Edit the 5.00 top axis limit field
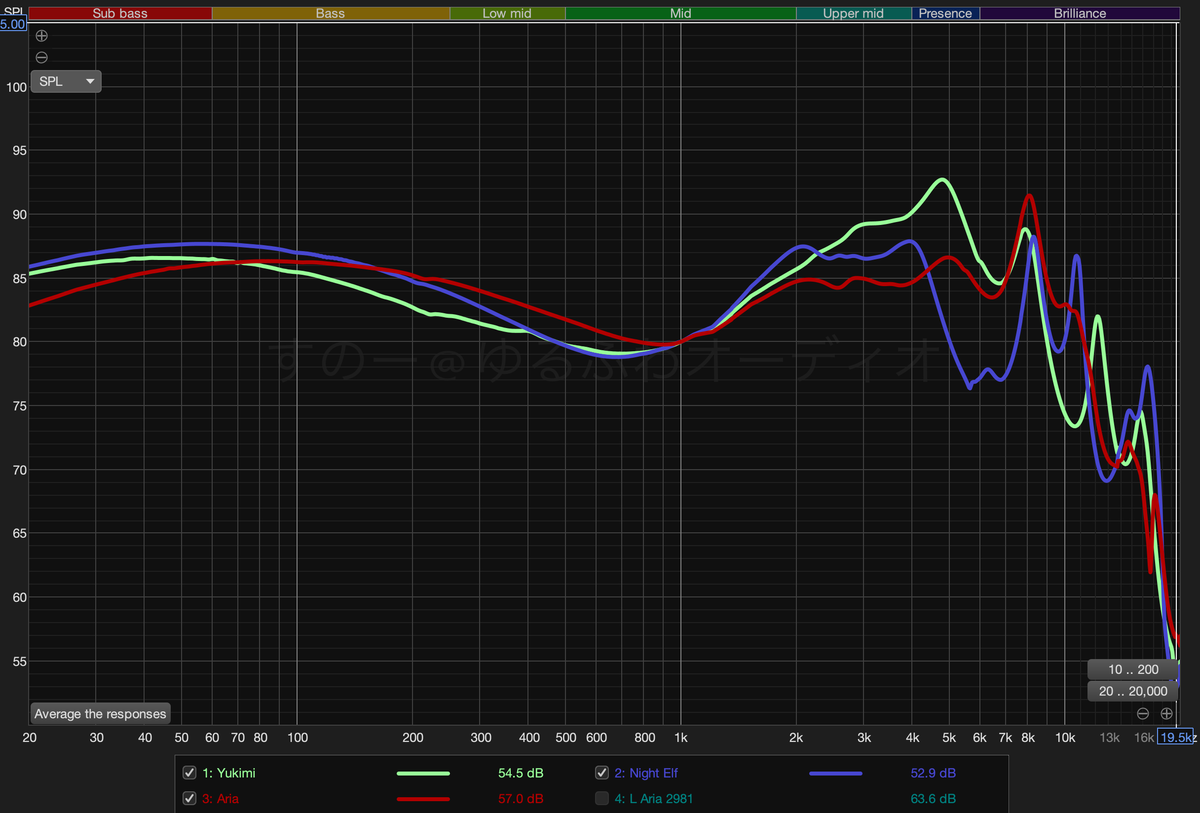This screenshot has height=813, width=1200. (x=12, y=23)
